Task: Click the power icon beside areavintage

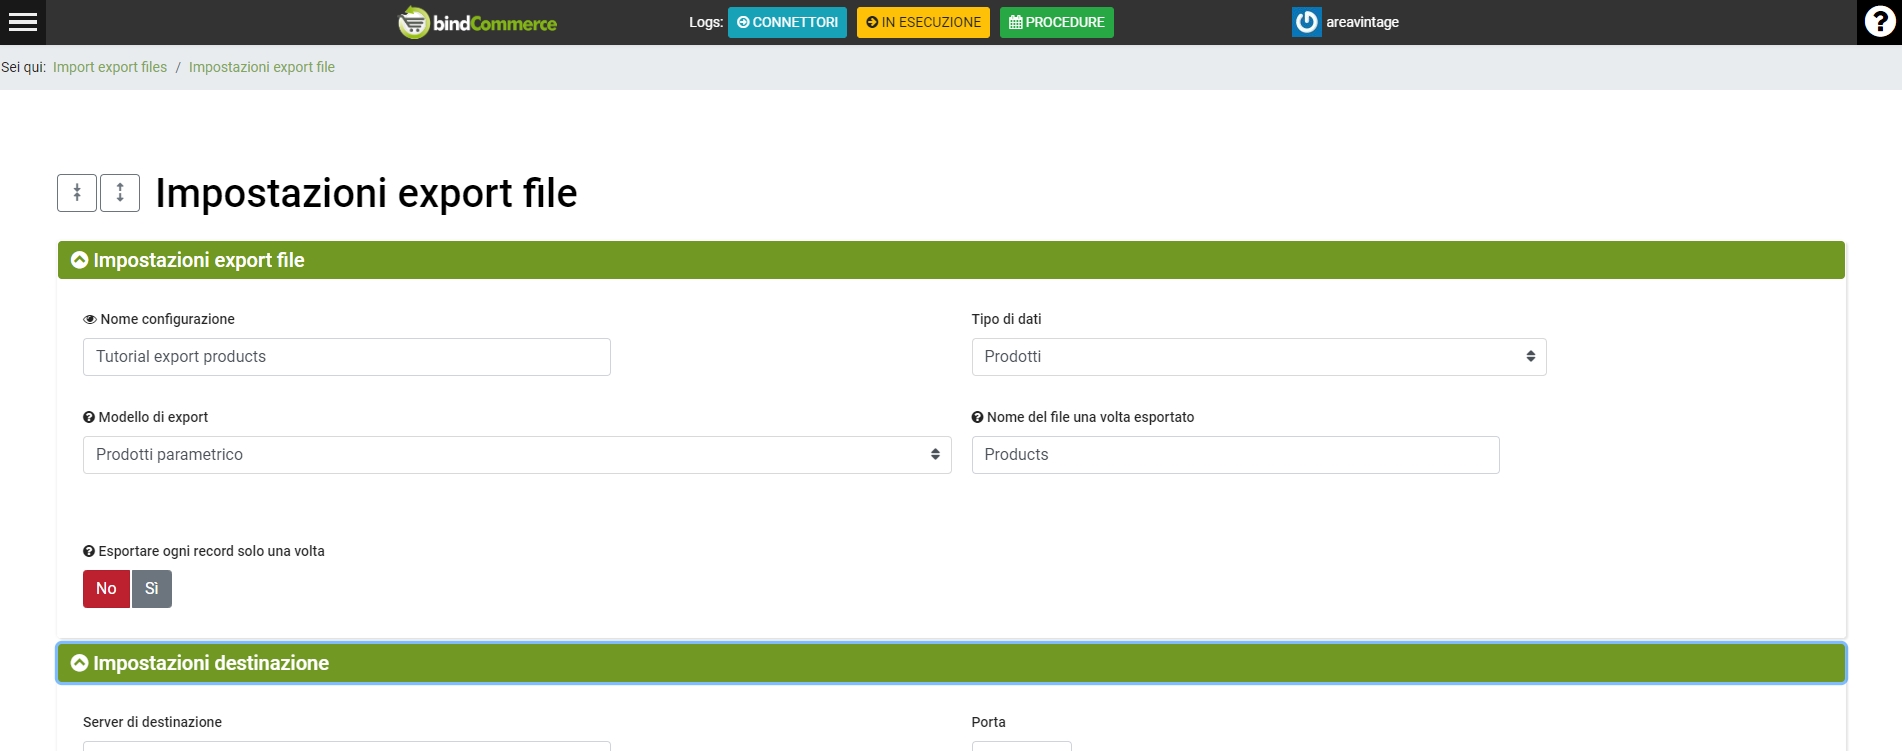Action: point(1306,22)
